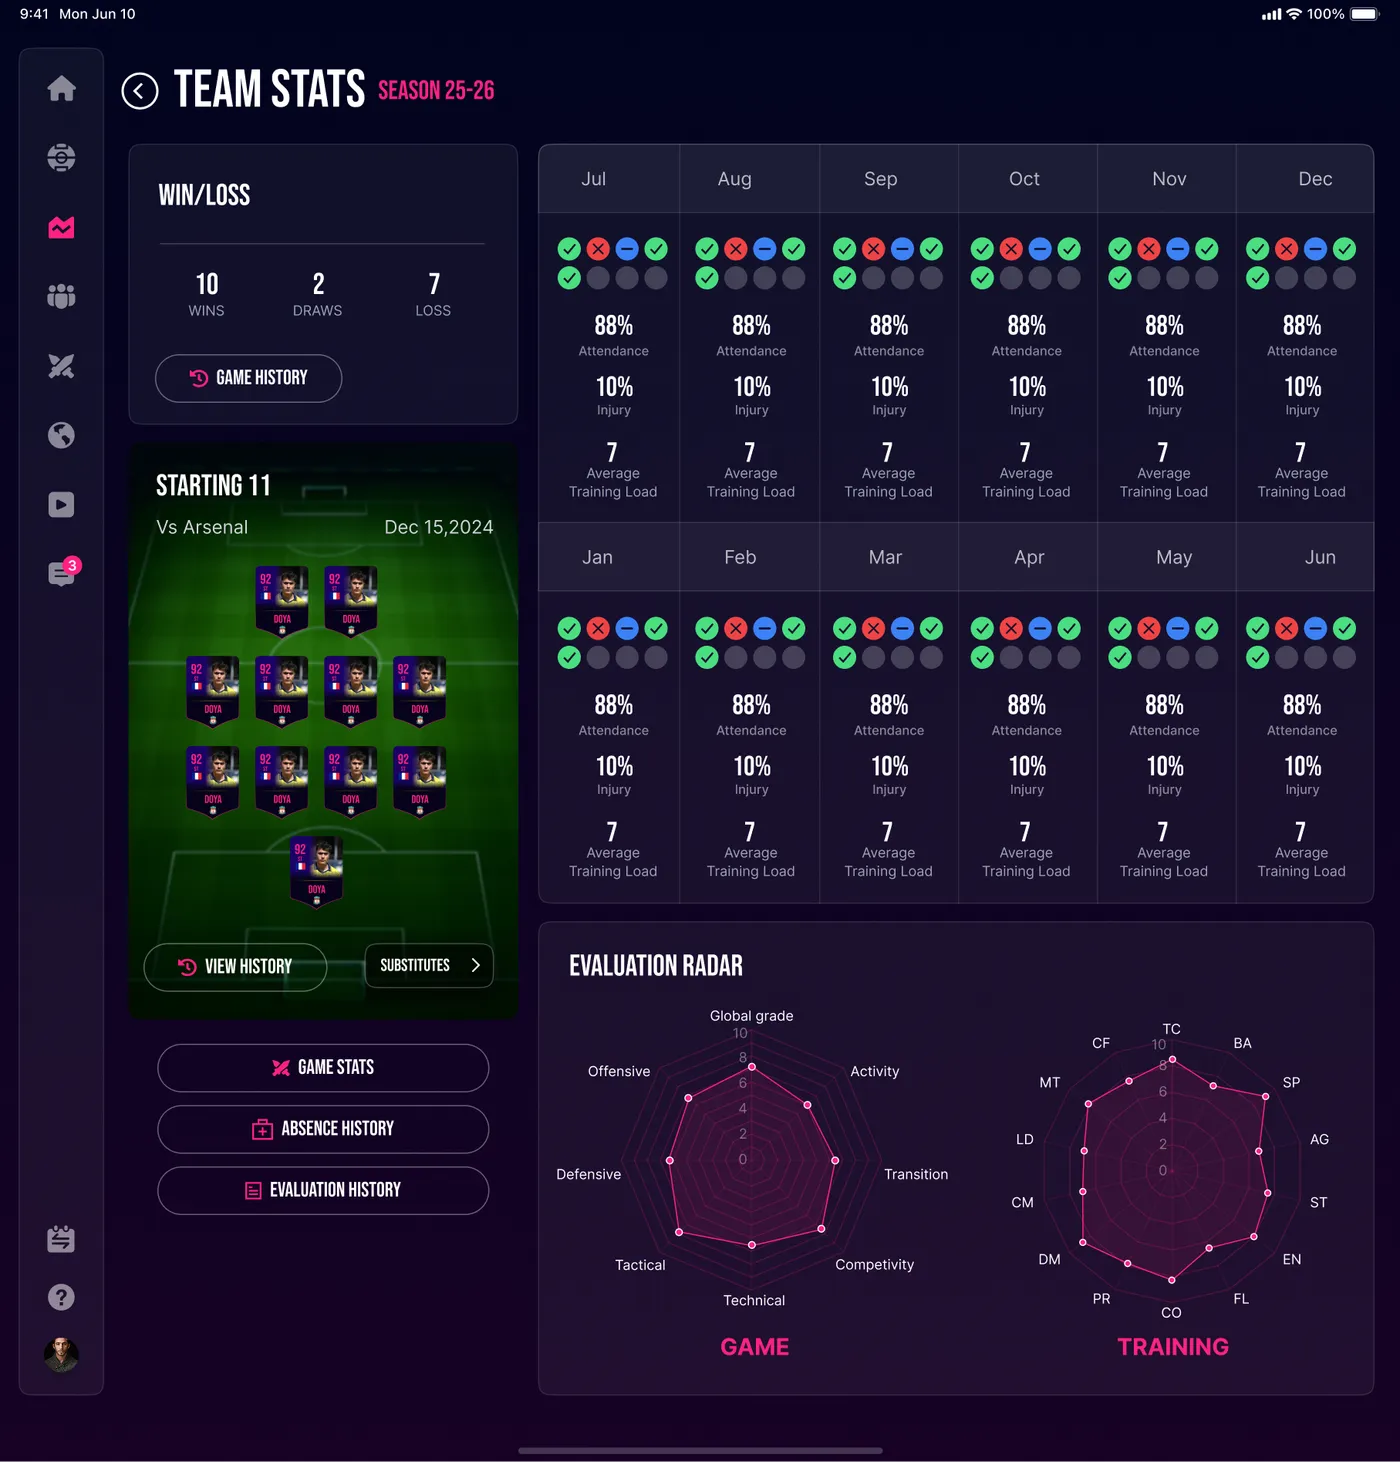Open the Absence History section
This screenshot has width=1400, height=1462.
(x=322, y=1129)
